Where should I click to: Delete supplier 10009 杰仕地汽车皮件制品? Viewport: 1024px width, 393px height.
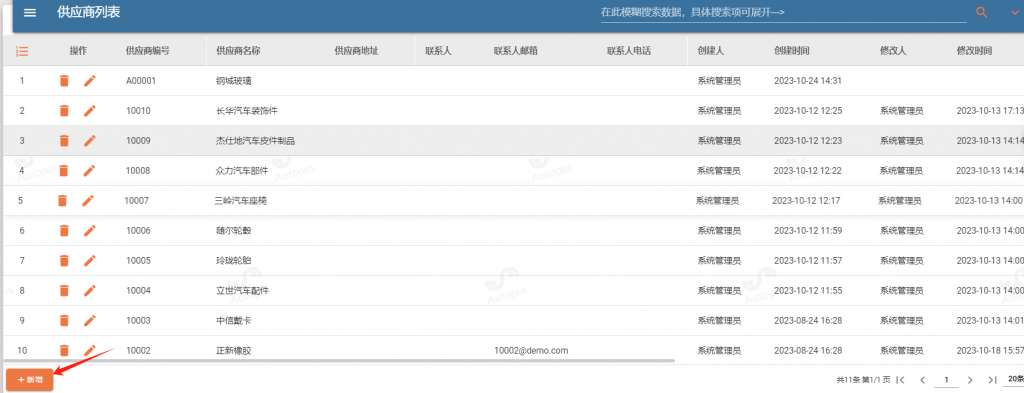coord(64,140)
